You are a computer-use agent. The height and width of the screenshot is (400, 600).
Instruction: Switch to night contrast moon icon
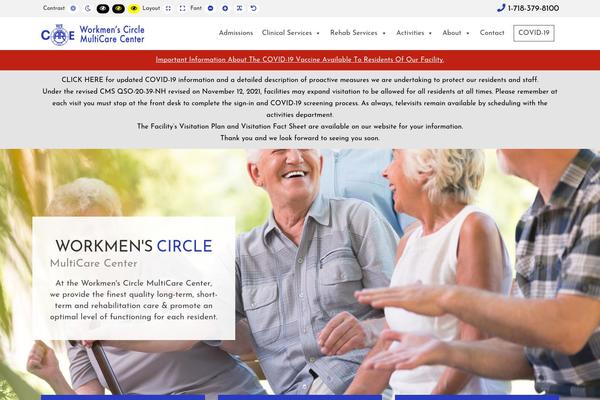88,8
